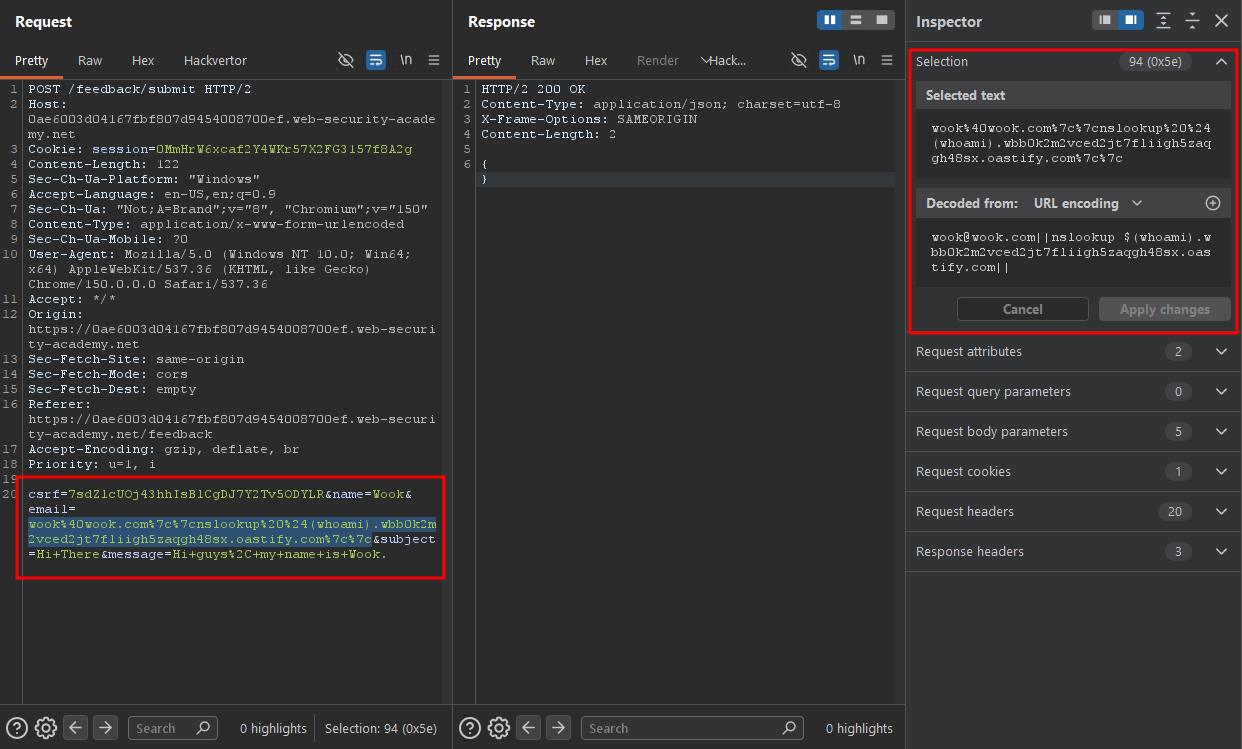Viewport: 1242px width, 749px height.
Task: Expand Request body parameters section
Action: click(1221, 432)
